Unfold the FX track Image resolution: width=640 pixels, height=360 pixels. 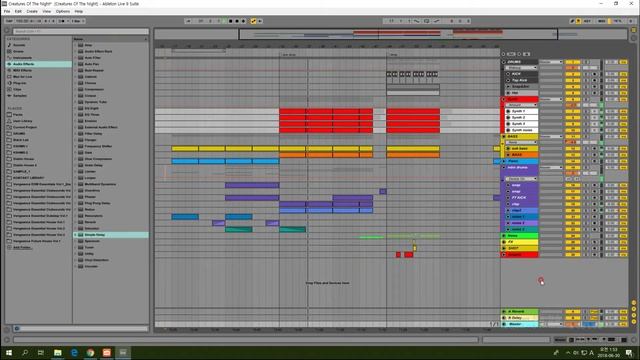pos(504,242)
